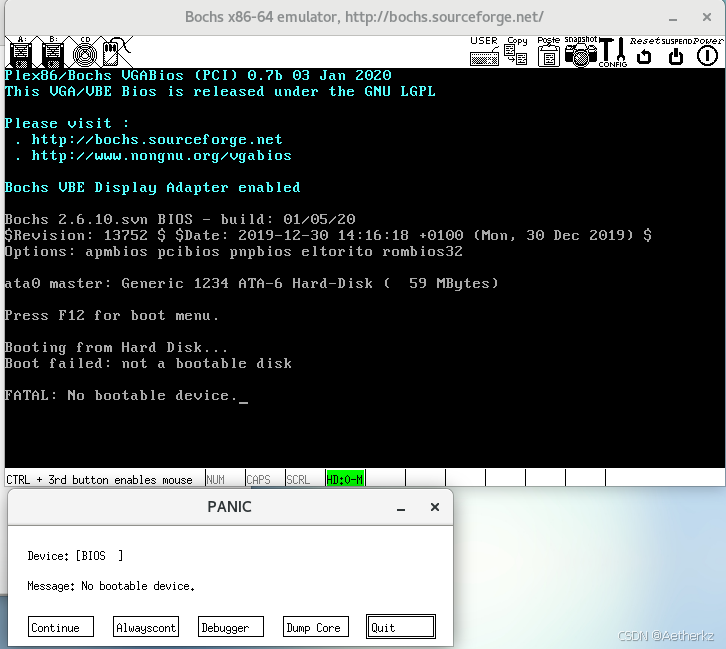Viewport: 726px width, 649px height.
Task: Click the floppy B: drive icon
Action: (53, 52)
